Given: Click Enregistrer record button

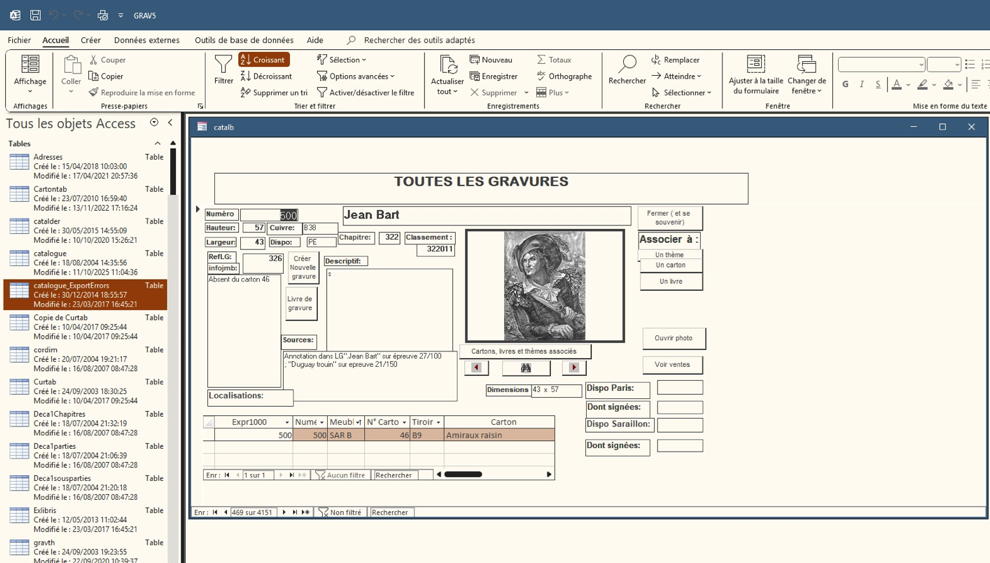Looking at the screenshot, I should tap(494, 76).
